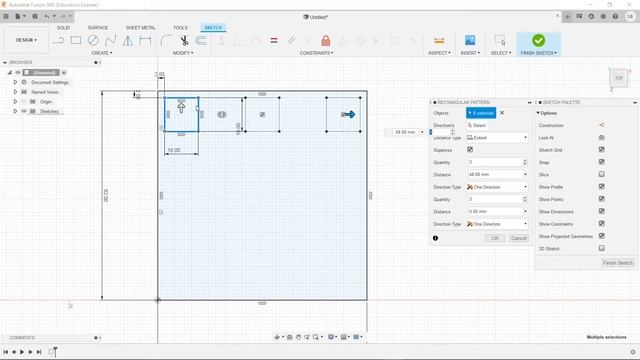The image size is (640, 360).
Task: Select the Line sketch tool
Action: click(x=58, y=40)
